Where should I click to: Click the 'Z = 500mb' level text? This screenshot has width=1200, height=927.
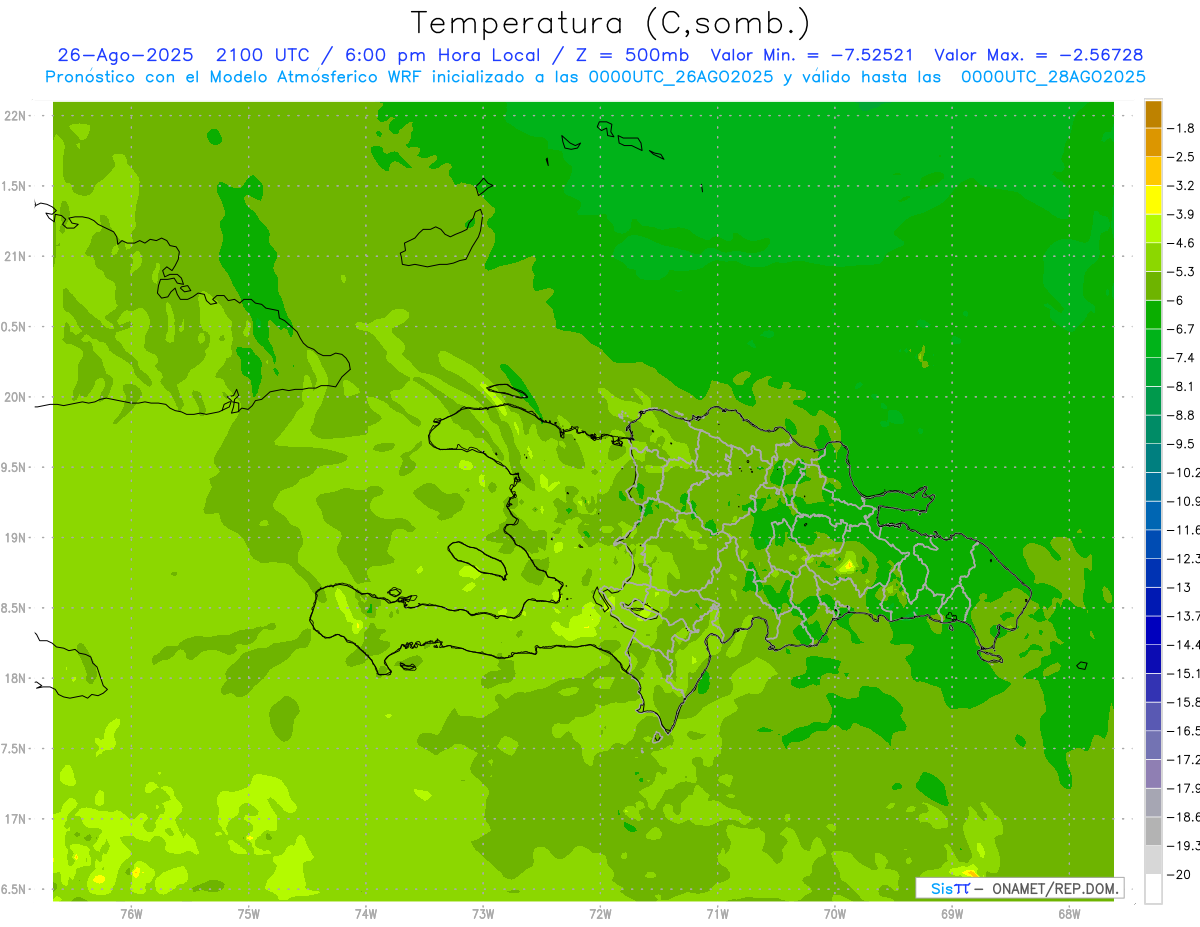tap(629, 55)
